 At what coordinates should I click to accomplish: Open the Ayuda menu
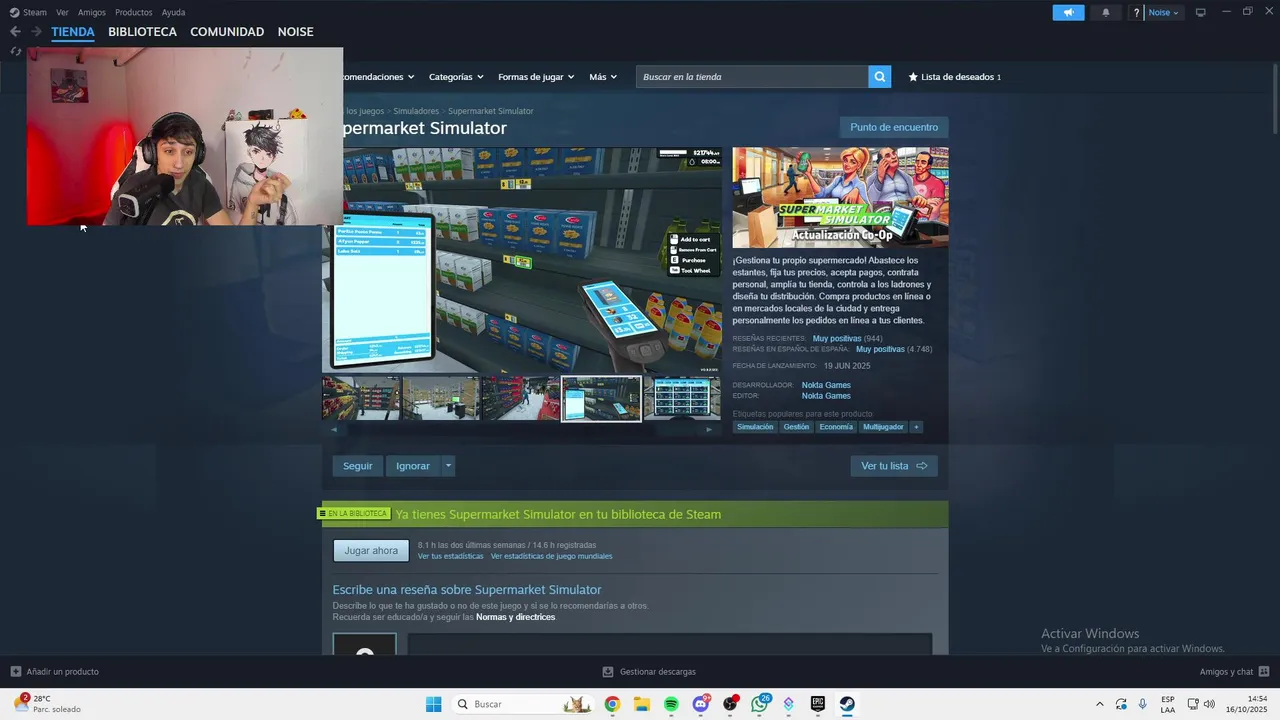[174, 13]
